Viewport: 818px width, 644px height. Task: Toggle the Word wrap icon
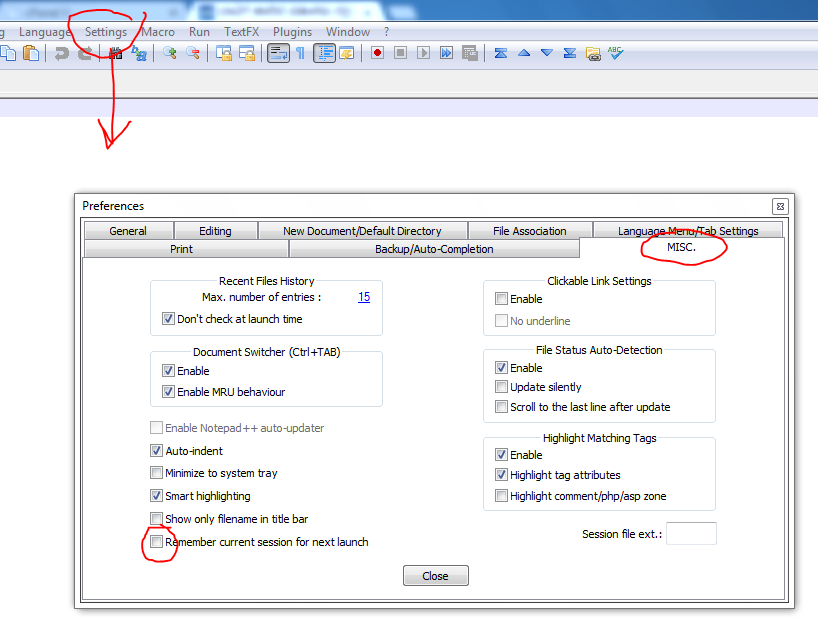[278, 53]
